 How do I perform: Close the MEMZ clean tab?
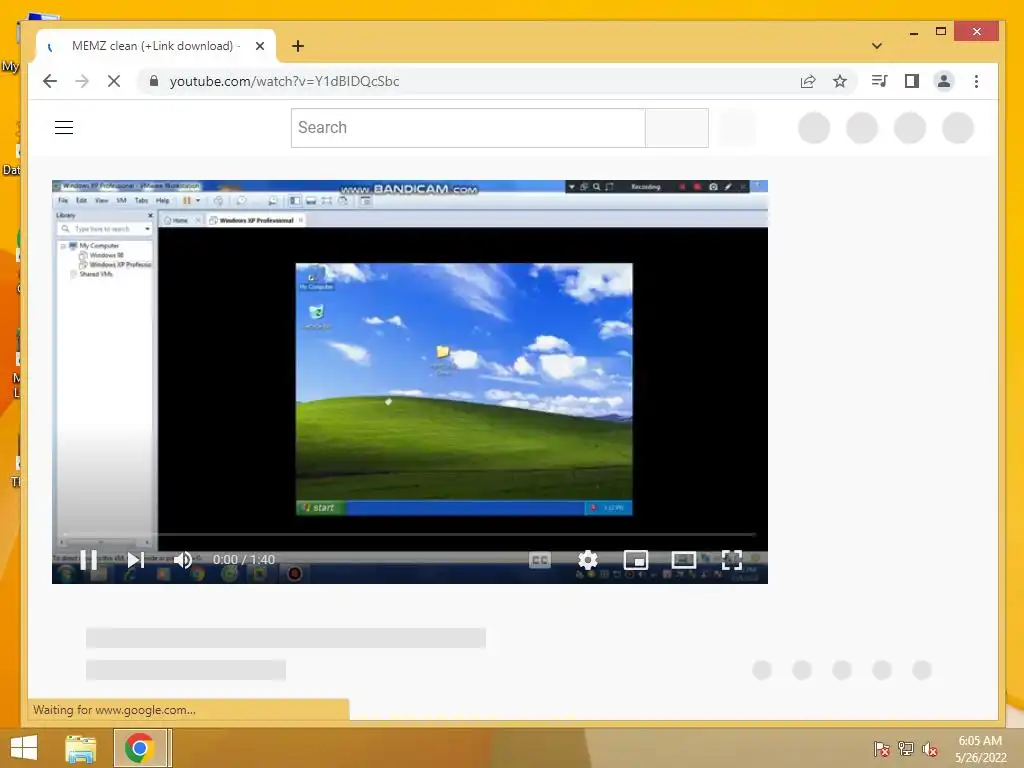(x=260, y=46)
